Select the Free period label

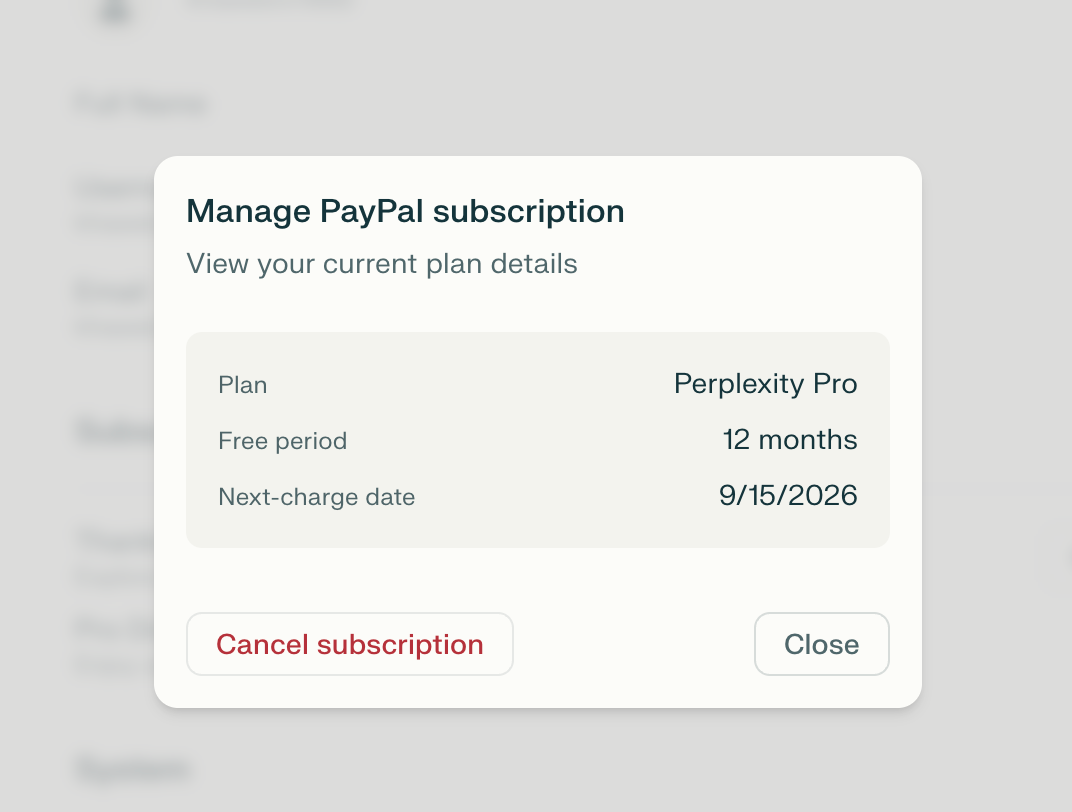[282, 441]
